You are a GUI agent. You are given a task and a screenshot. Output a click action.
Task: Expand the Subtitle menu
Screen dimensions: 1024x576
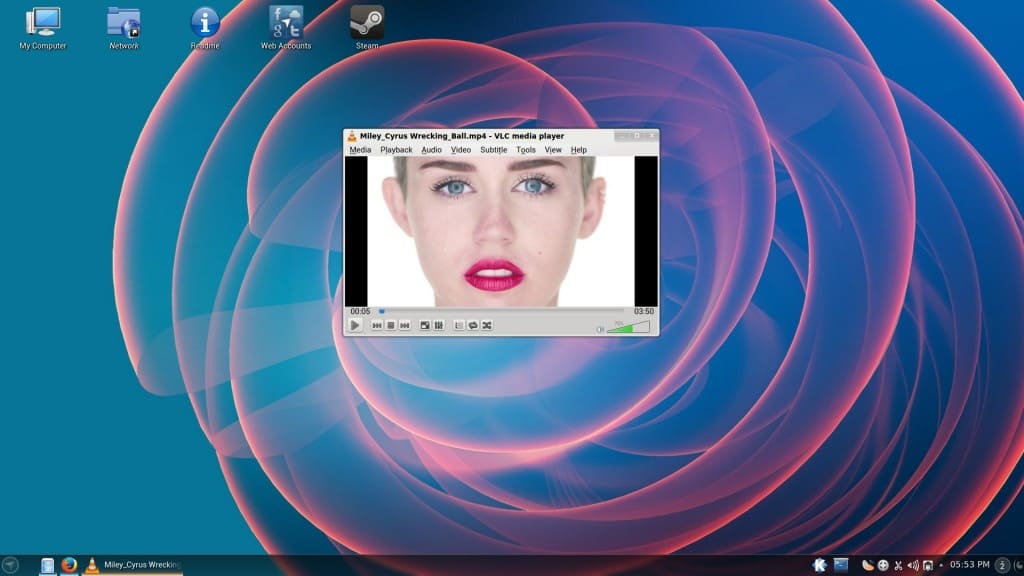click(493, 150)
